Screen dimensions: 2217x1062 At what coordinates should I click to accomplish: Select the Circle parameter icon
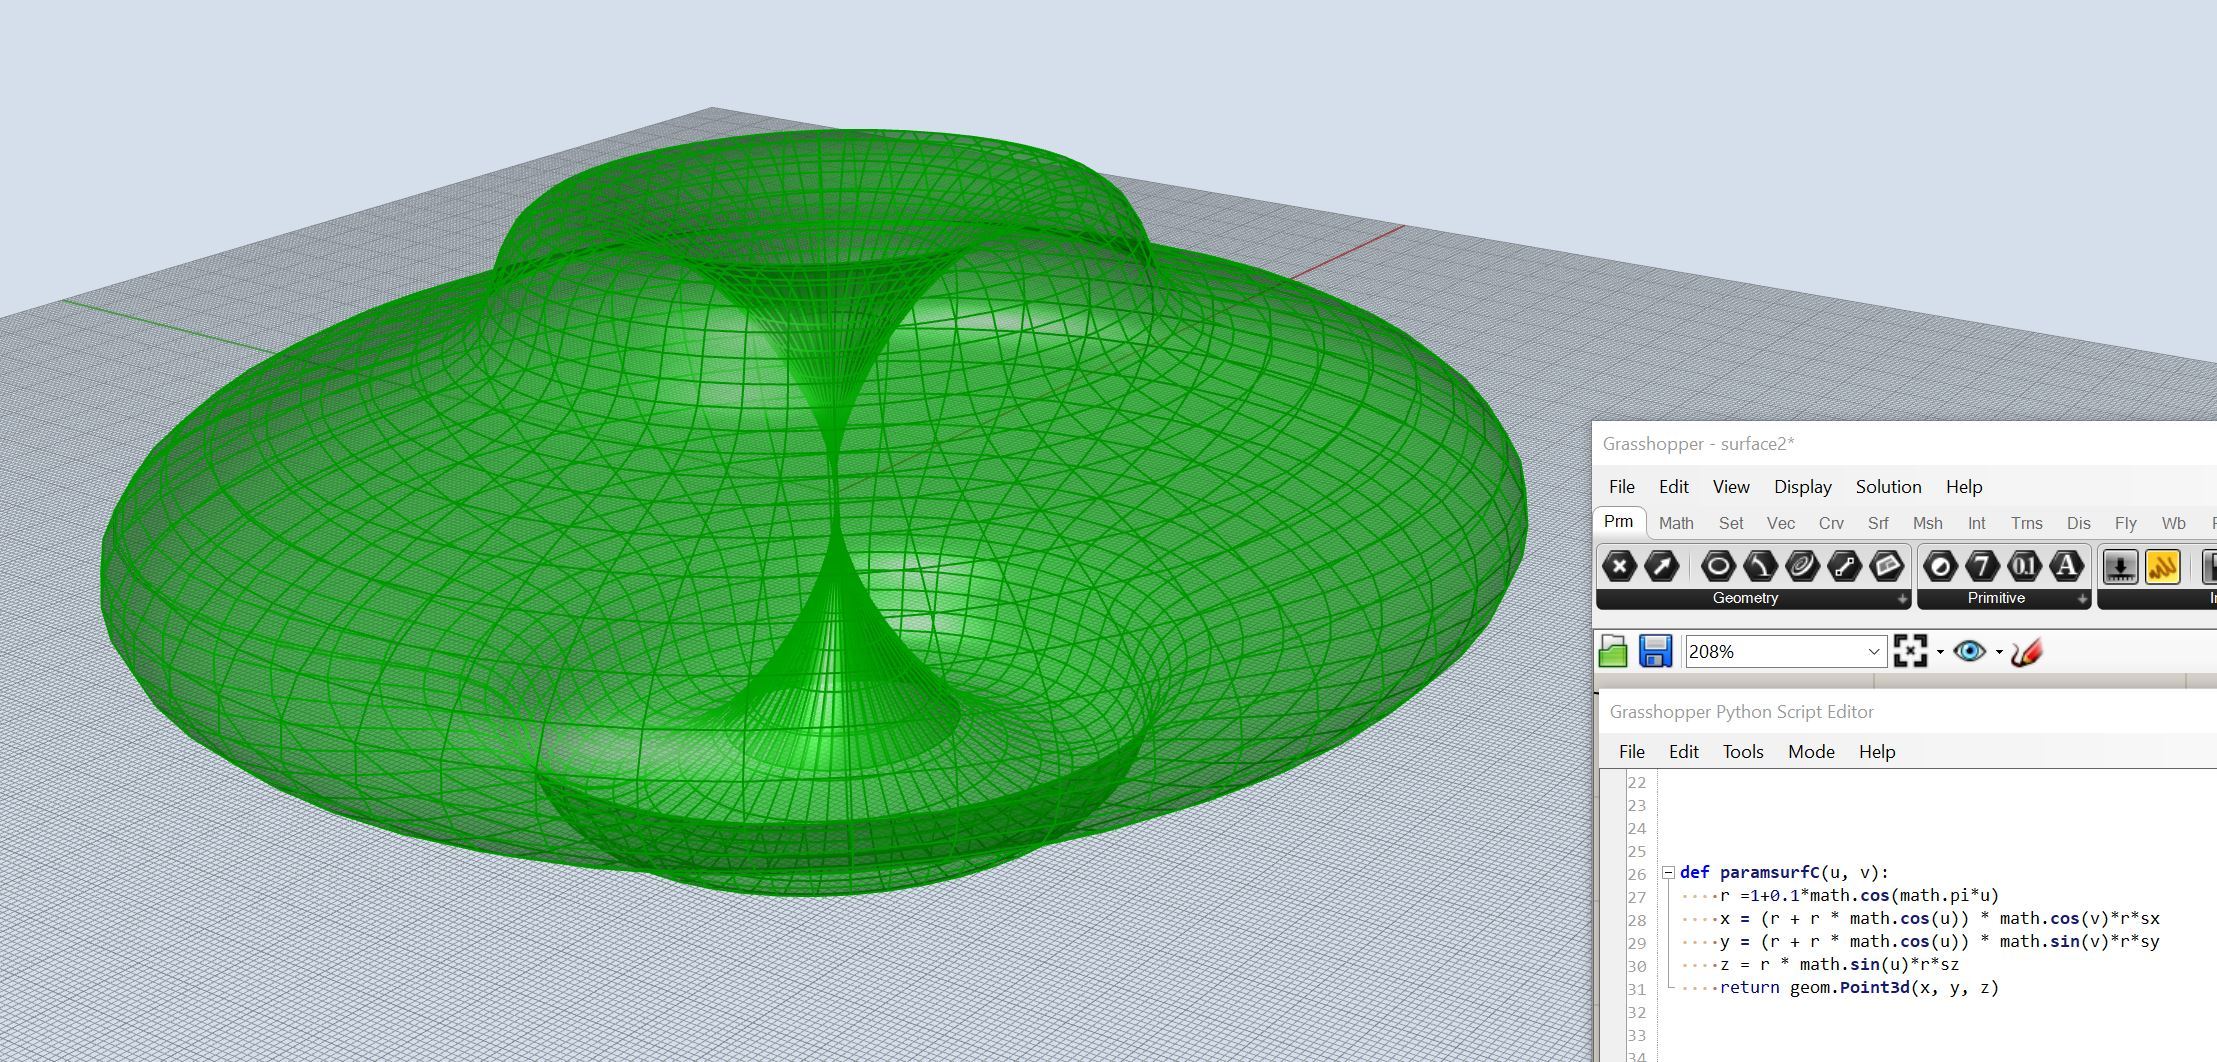click(1718, 567)
